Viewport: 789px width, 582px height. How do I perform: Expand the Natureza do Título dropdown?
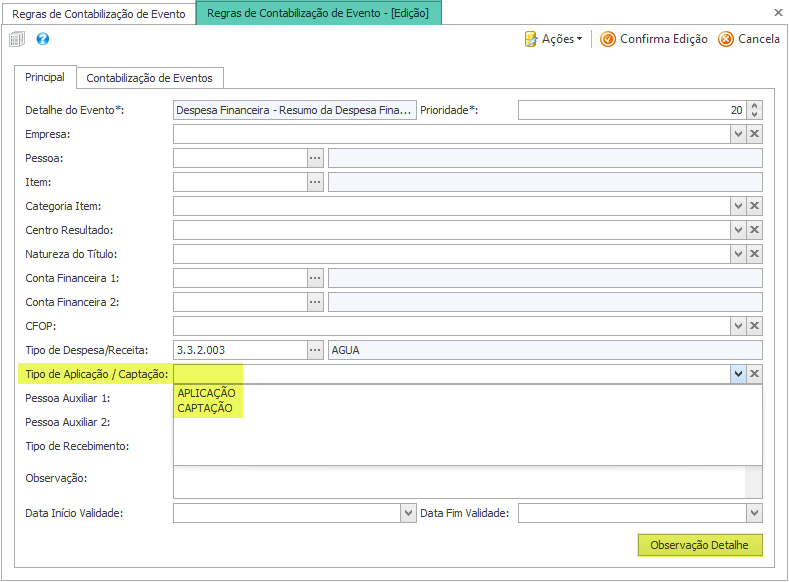click(x=738, y=254)
